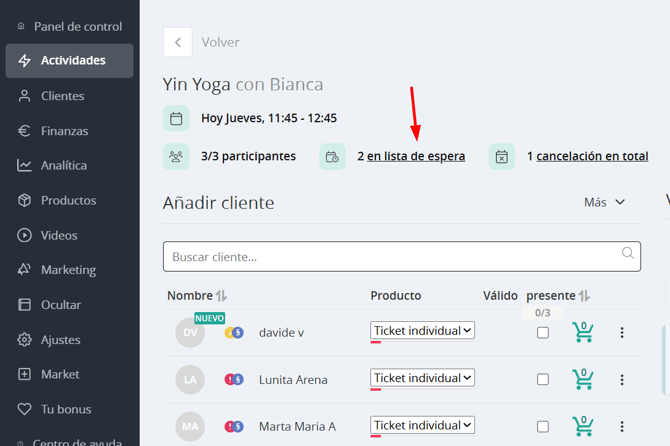The width and height of the screenshot is (670, 446).
Task: Sort by Nombre column arrows
Action: click(221, 296)
